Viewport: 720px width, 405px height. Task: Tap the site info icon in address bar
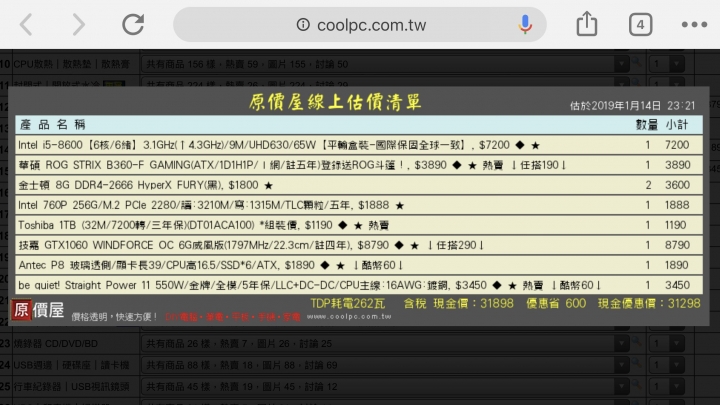[303, 24]
